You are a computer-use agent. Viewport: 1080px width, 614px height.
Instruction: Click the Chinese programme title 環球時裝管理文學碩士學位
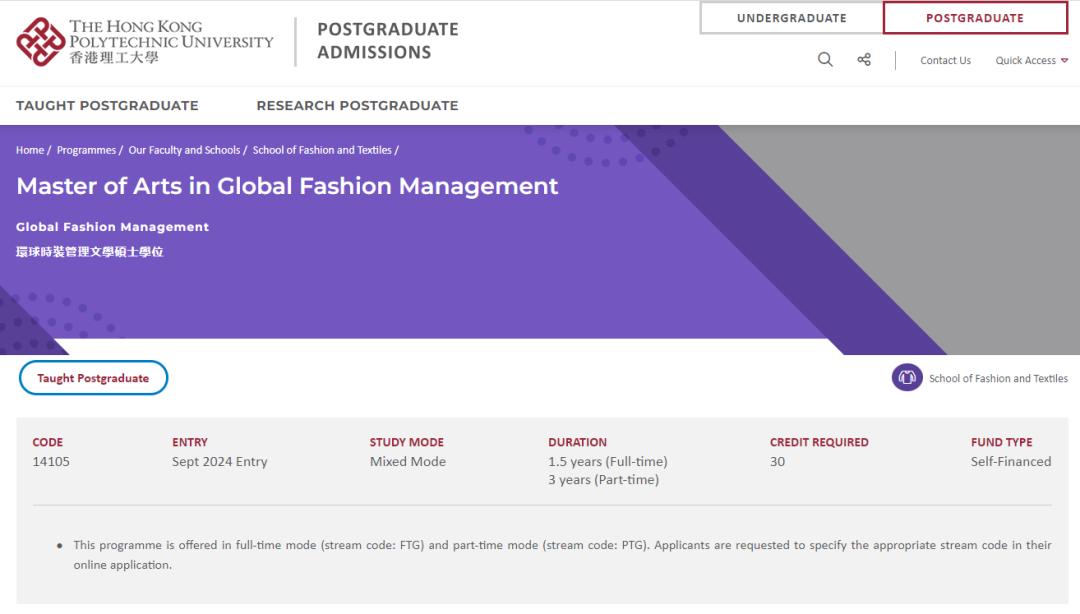90,252
